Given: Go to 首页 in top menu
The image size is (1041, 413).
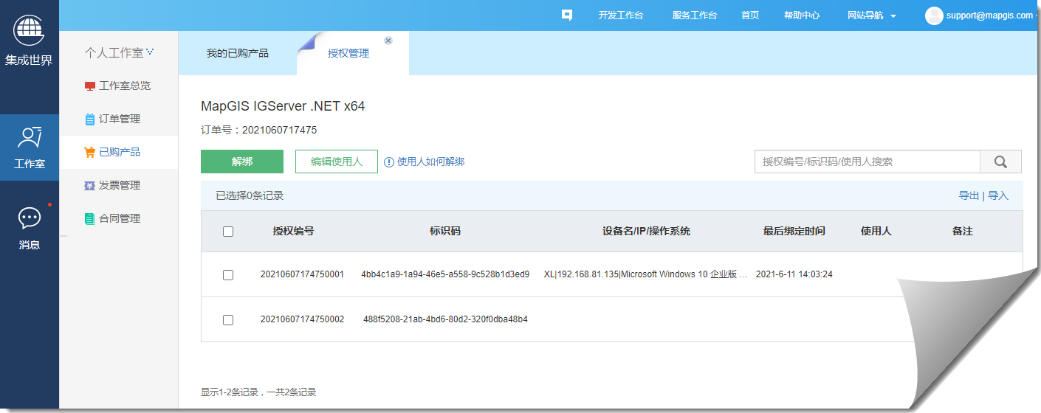Looking at the screenshot, I should pyautogui.click(x=750, y=15).
